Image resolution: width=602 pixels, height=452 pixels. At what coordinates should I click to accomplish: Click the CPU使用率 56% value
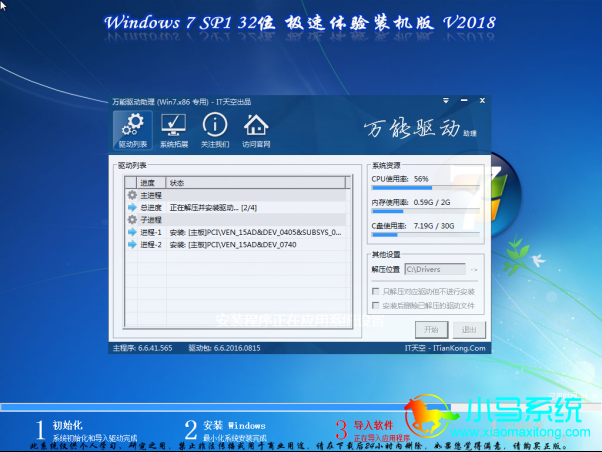click(x=421, y=179)
